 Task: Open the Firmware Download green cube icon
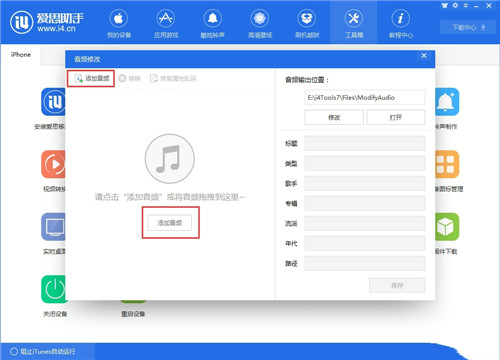[x=447, y=227]
